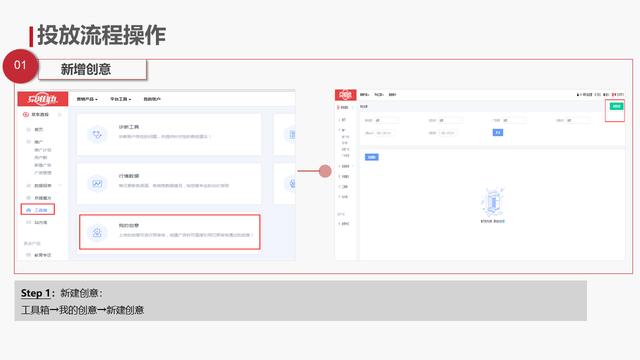Click the blue button above the empty list
Screen dimensions: 640x360
pos(371,157)
